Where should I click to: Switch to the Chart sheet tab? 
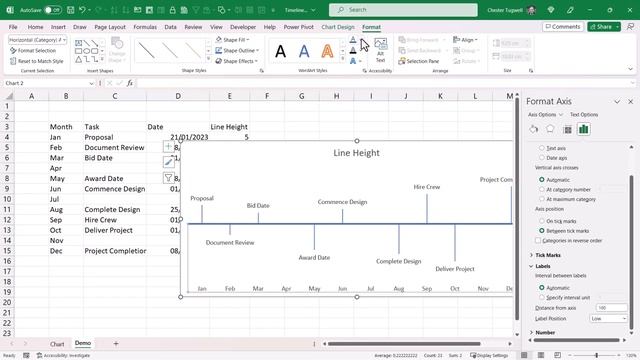click(x=57, y=344)
